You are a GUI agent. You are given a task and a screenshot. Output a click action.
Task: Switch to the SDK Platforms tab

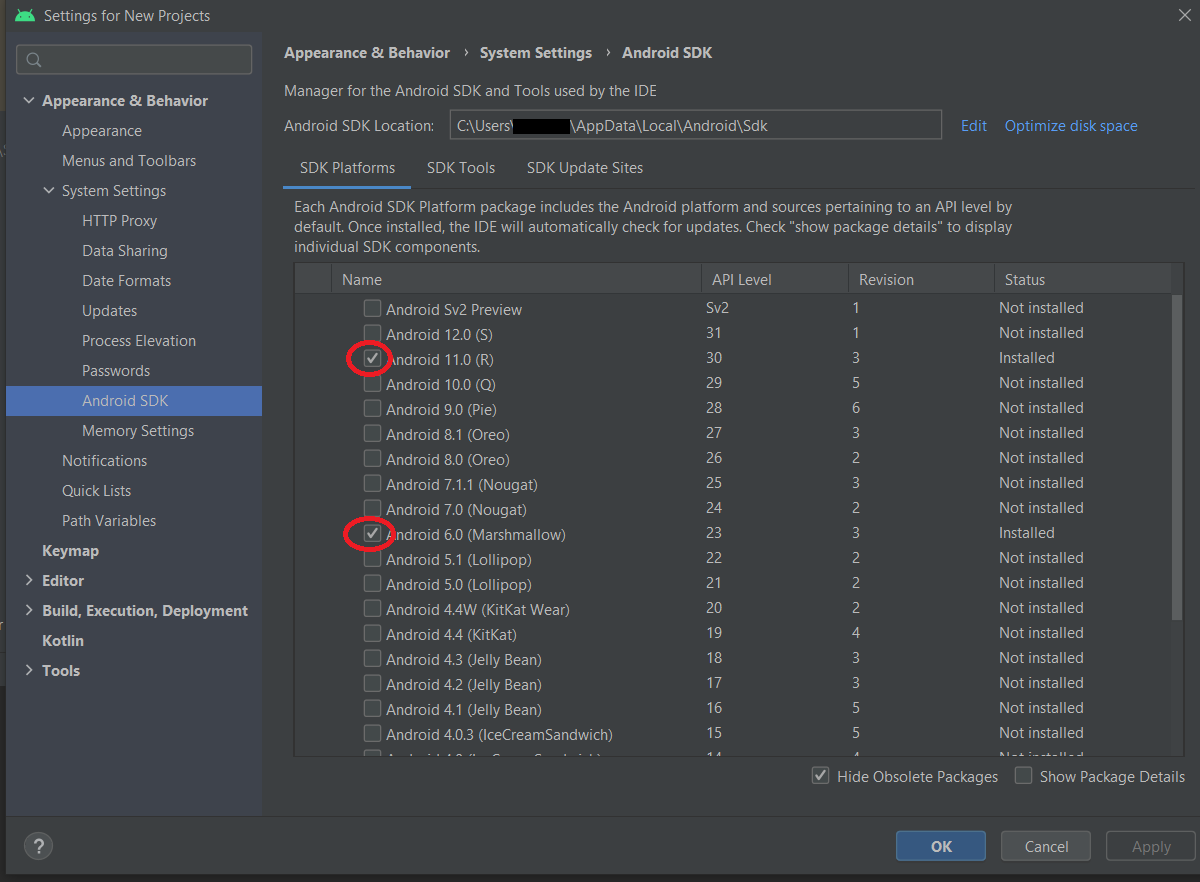[347, 168]
